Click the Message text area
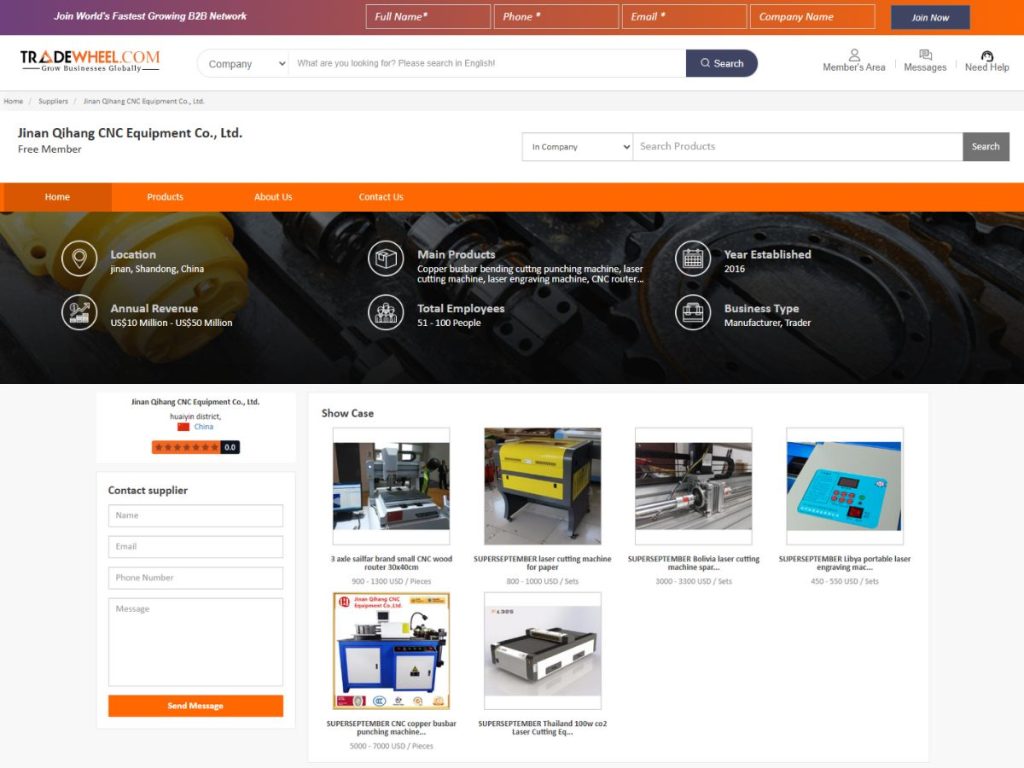 tap(195, 642)
